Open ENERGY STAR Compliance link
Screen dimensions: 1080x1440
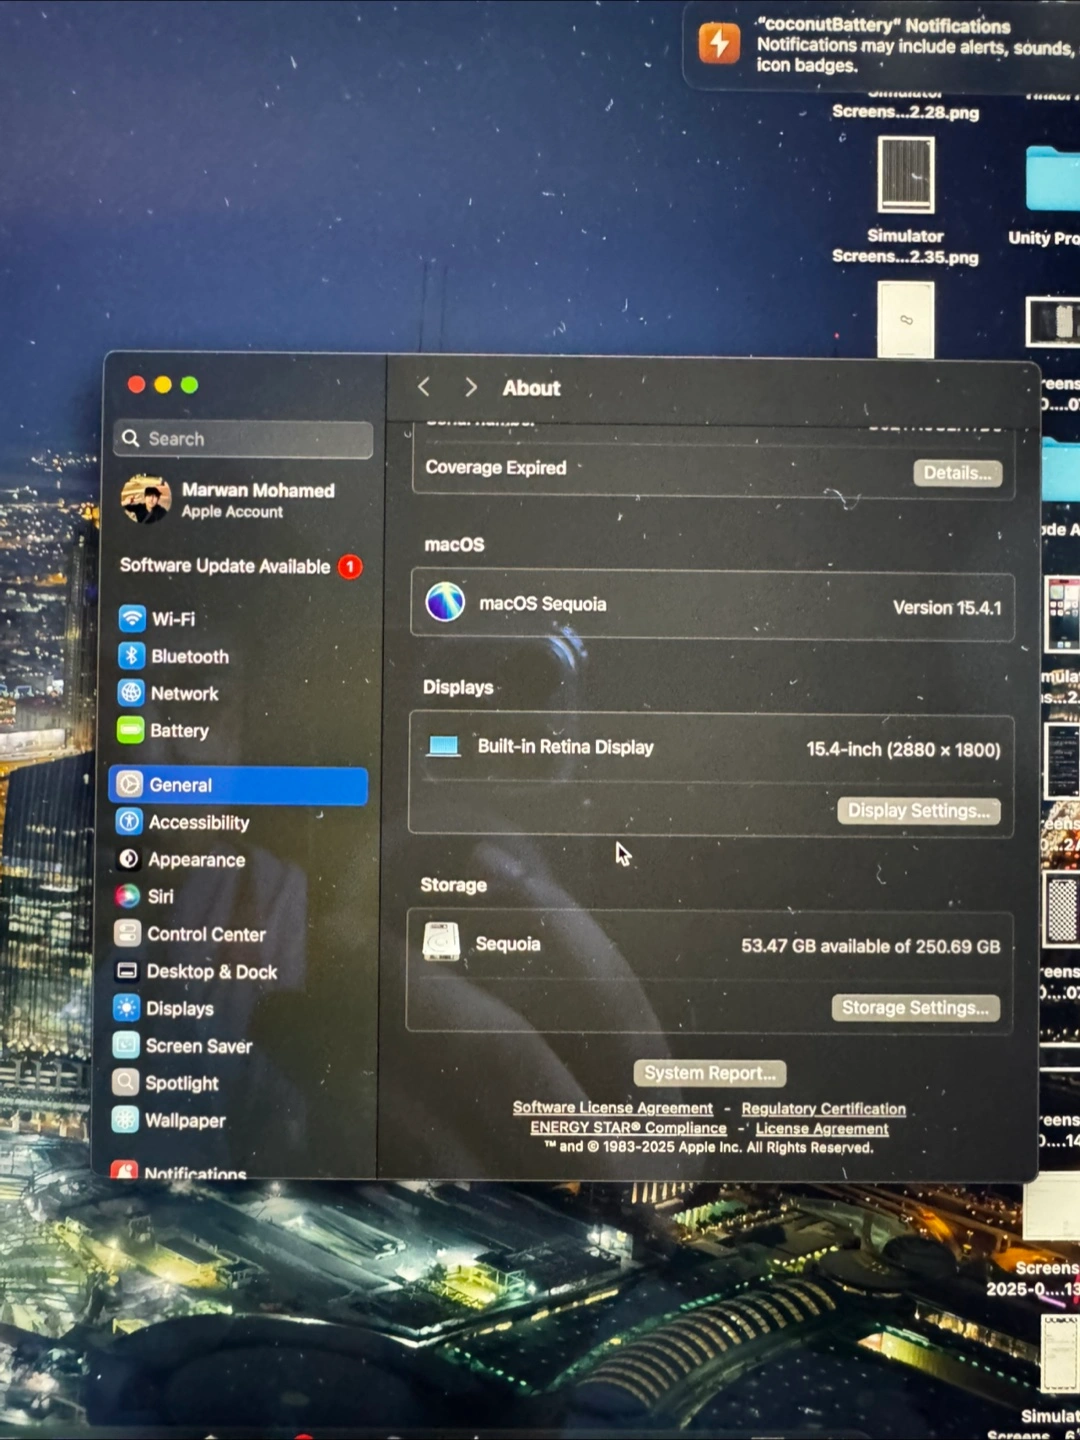pos(628,1128)
